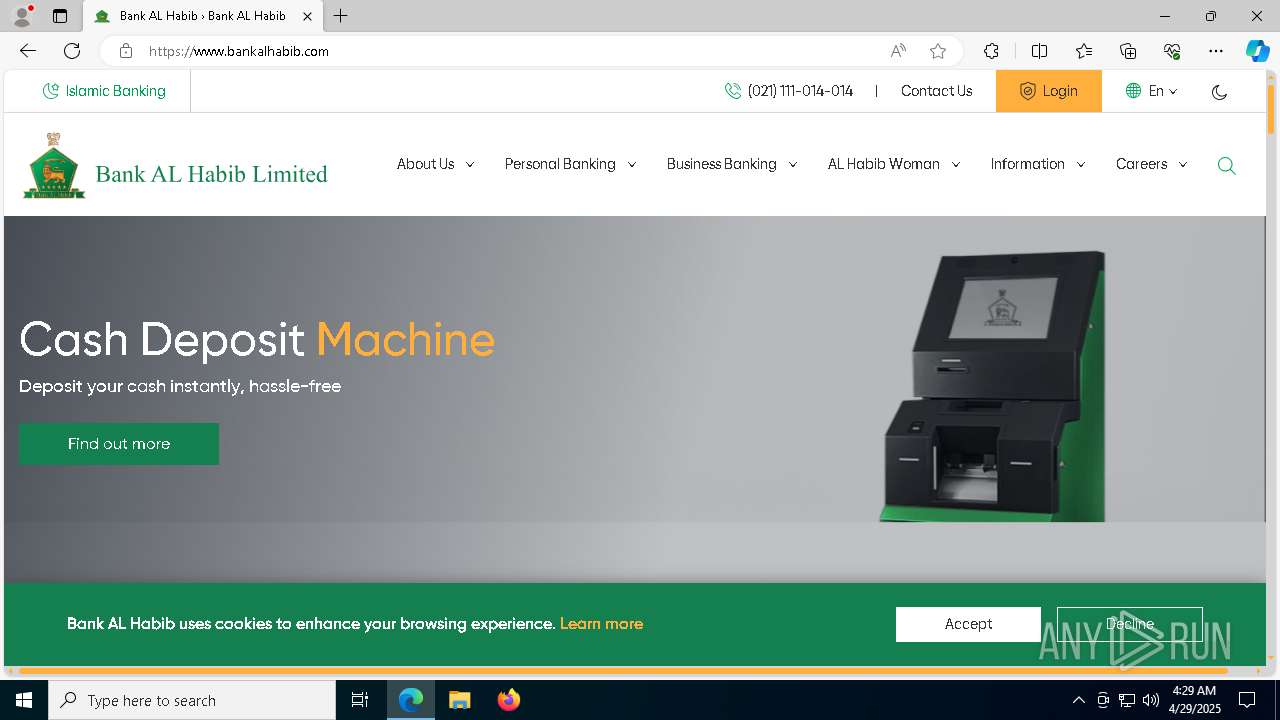Click chevron beside About Us
The width and height of the screenshot is (1280, 720).
click(x=470, y=165)
